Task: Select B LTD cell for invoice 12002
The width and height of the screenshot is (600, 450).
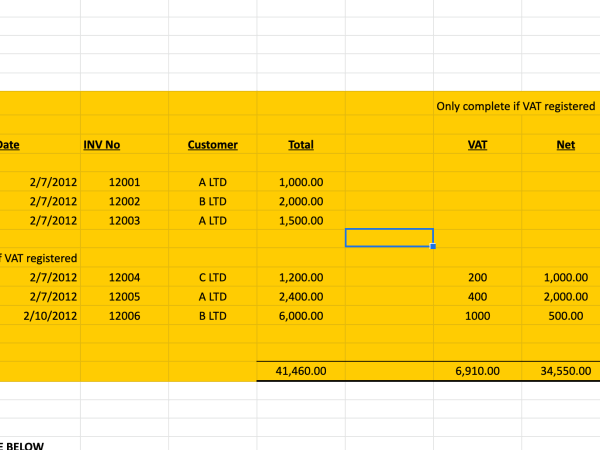Action: pyautogui.click(x=213, y=201)
